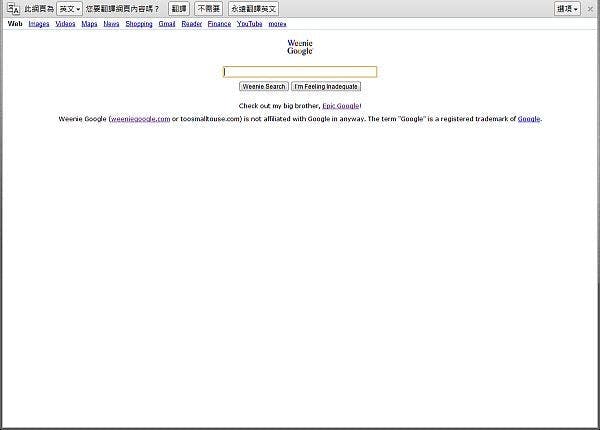Click the 永遠翻譯英文 always translate button
Viewport: 600px width, 430px height.
pos(253,9)
